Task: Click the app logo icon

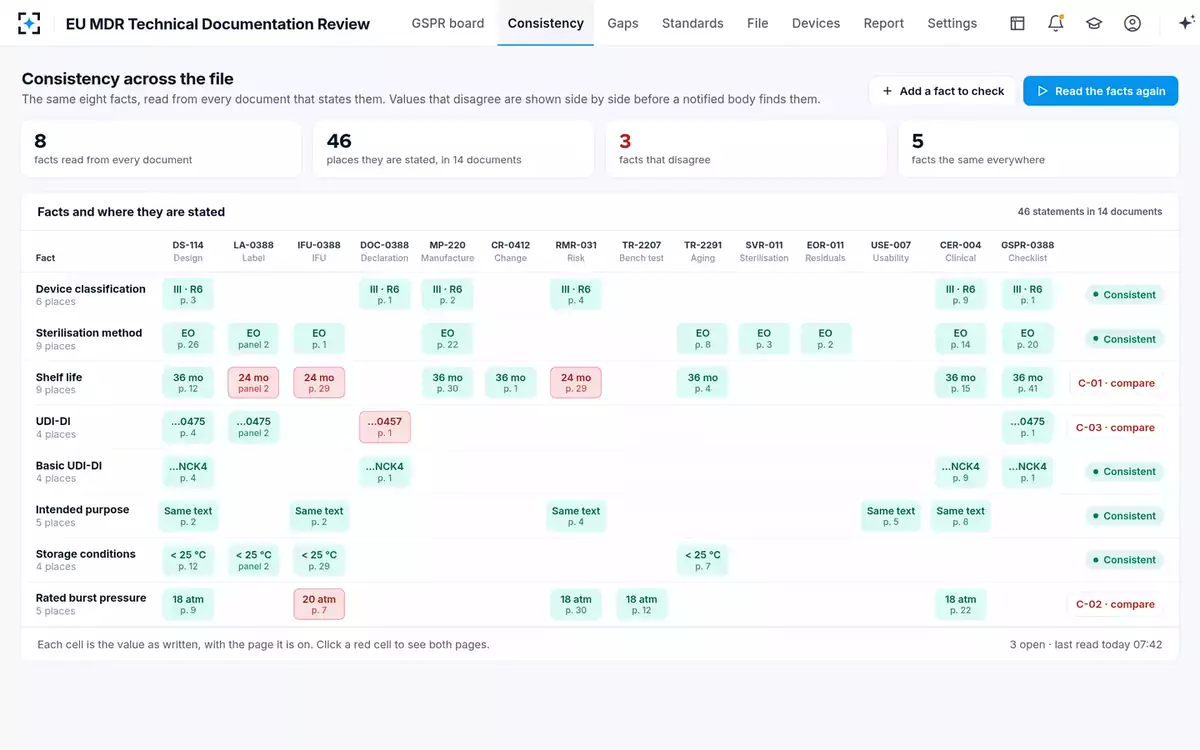Action: pos(30,23)
